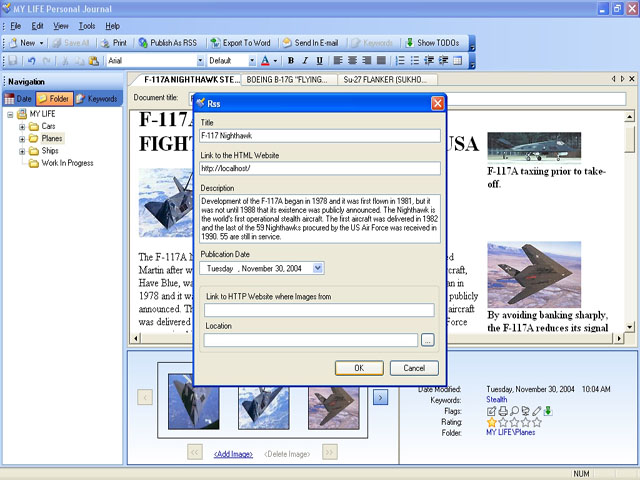Screen dimensions: 640x480
Task: Center-align the text
Action: click(352, 61)
